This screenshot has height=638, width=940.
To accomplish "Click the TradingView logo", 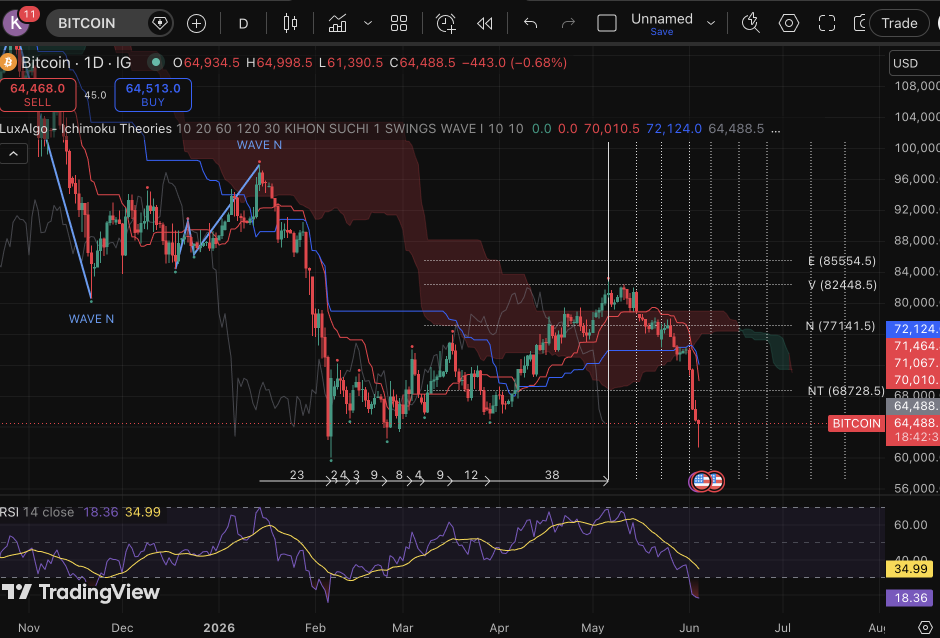I will click(x=80, y=592).
